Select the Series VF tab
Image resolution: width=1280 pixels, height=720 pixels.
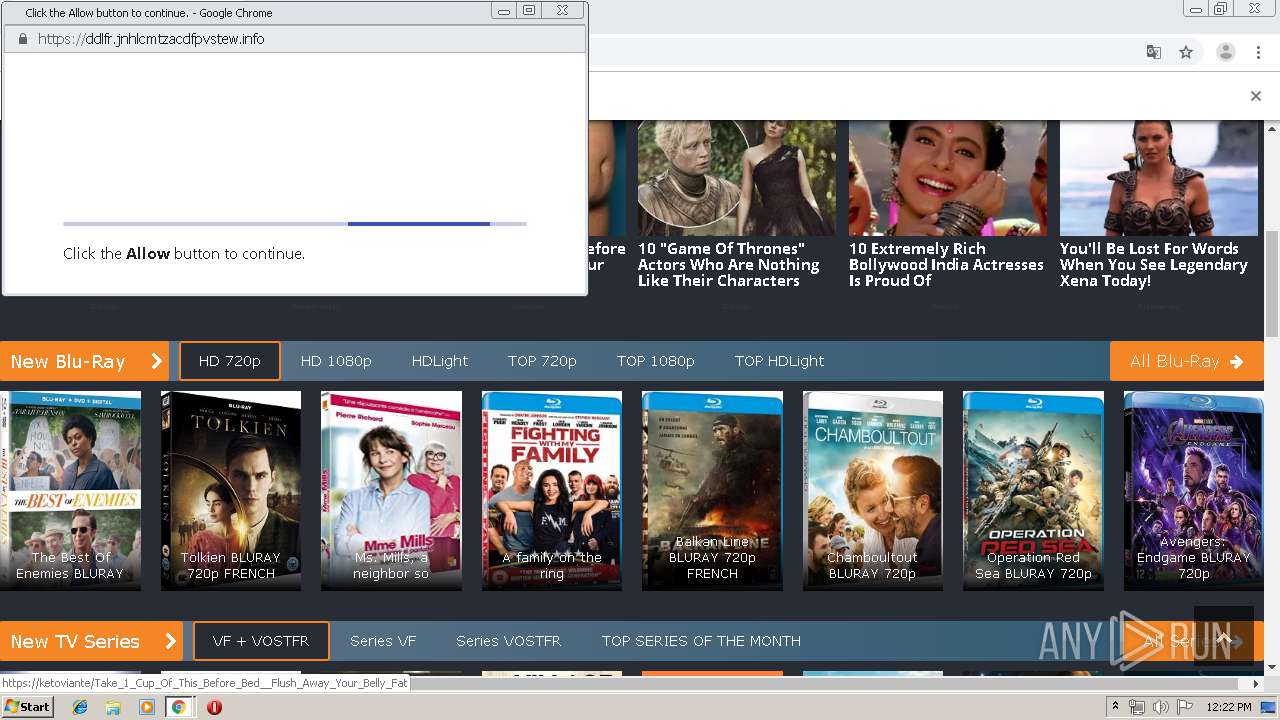click(x=383, y=641)
